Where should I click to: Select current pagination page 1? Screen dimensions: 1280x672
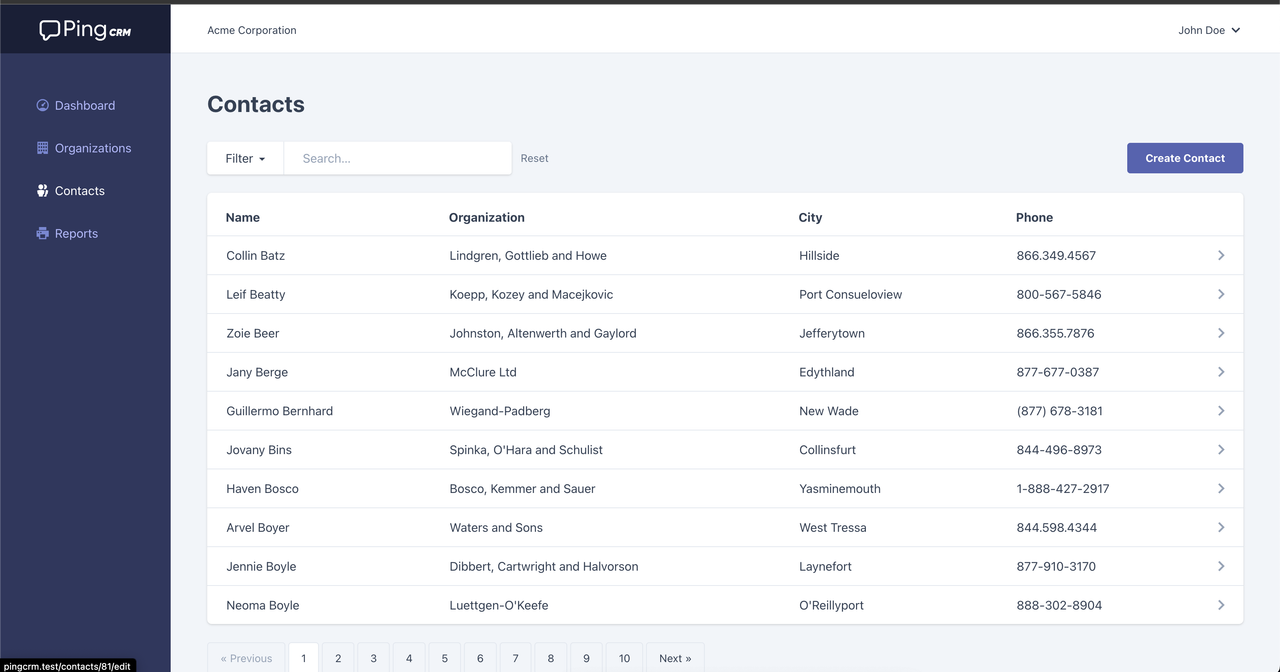point(303,658)
